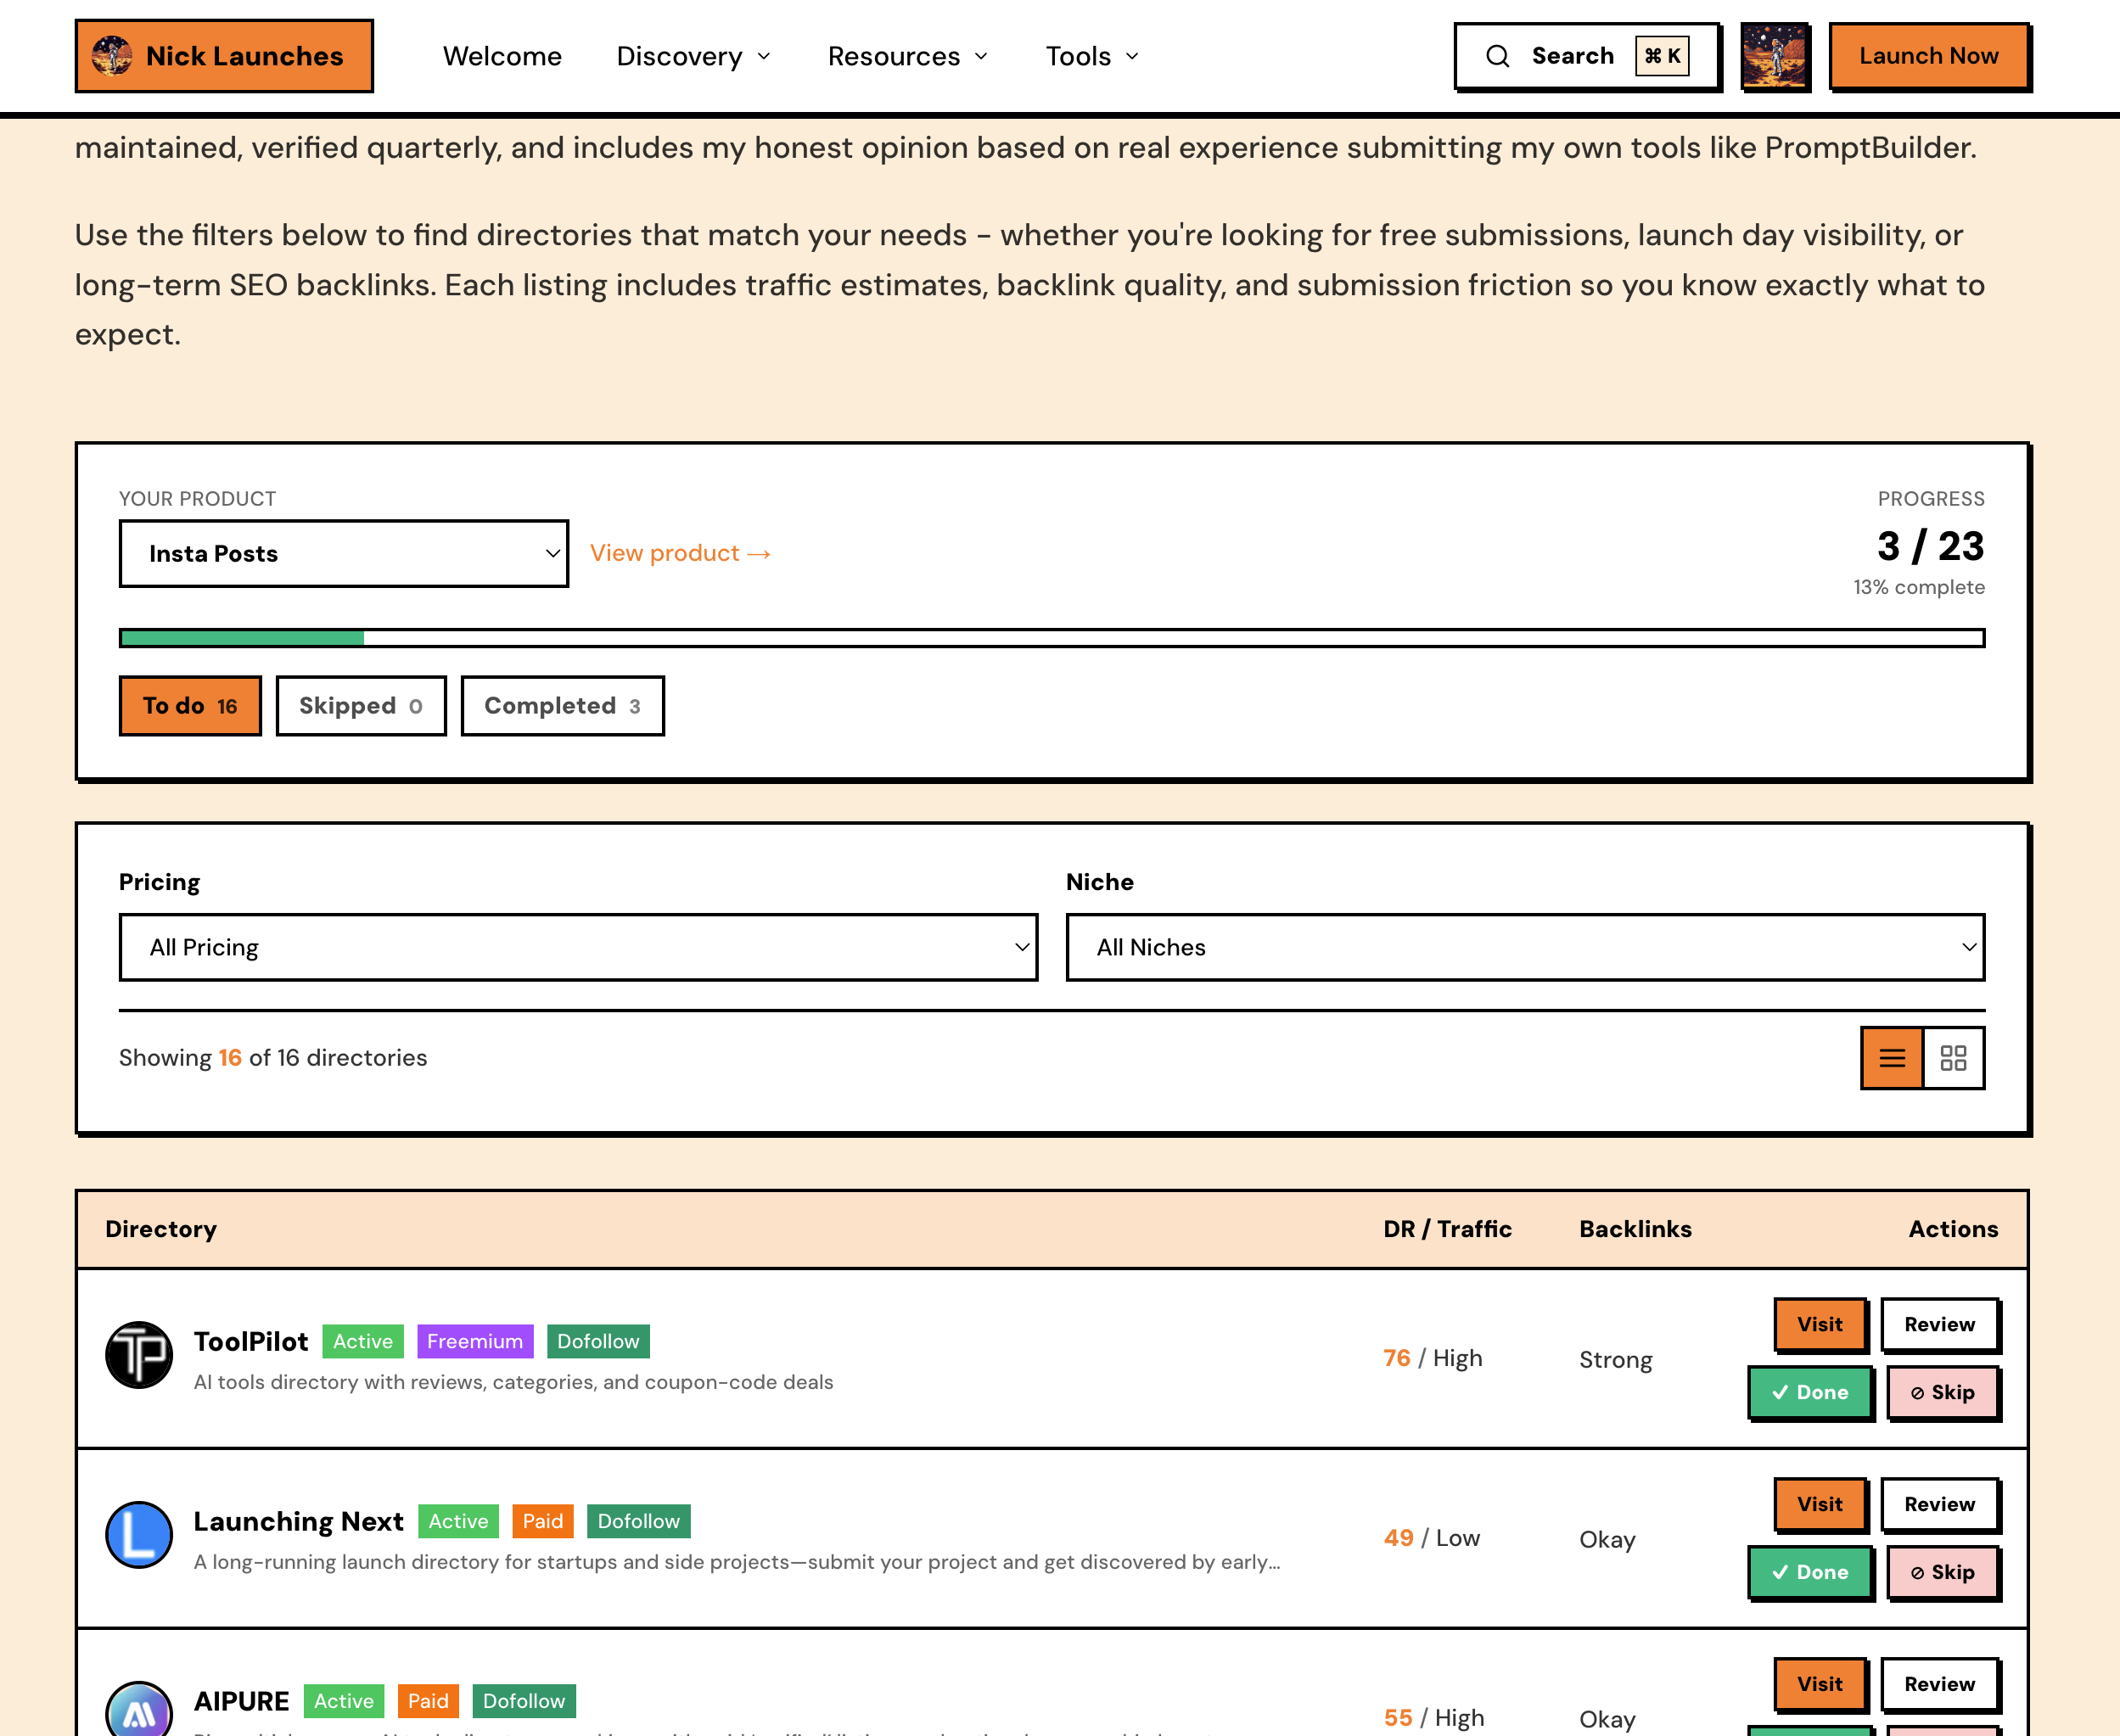Open the Launching Next review
The width and height of the screenshot is (2120, 1736).
pos(1939,1504)
